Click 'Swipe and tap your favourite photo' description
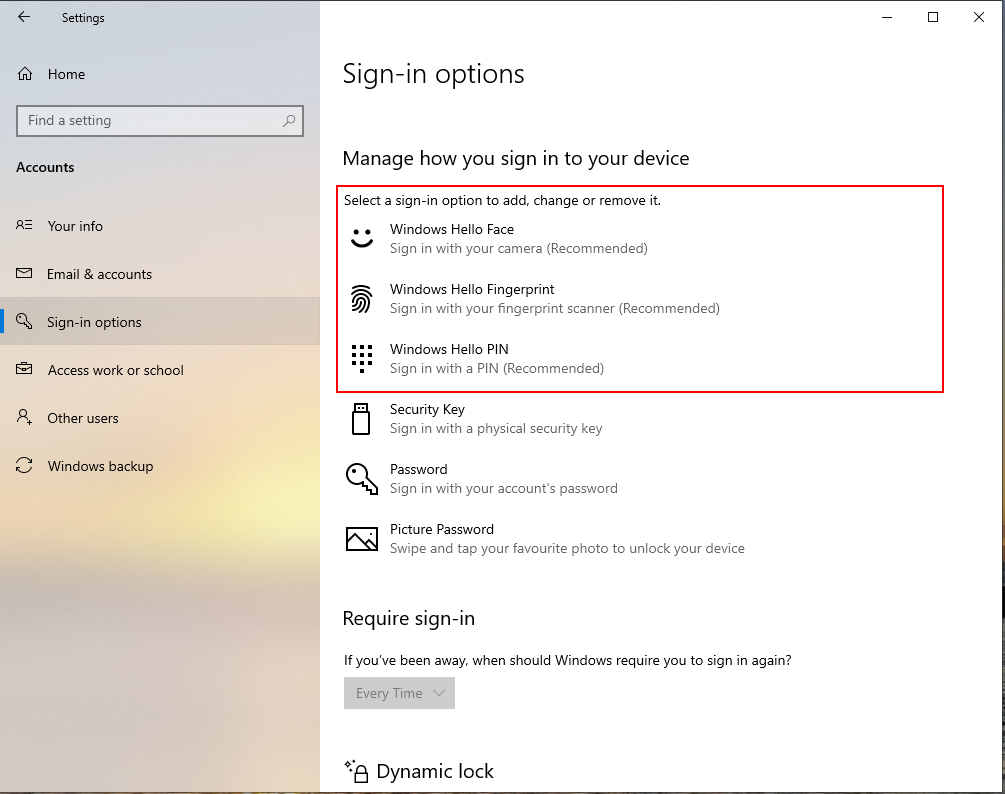Image resolution: width=1005 pixels, height=794 pixels. (567, 549)
